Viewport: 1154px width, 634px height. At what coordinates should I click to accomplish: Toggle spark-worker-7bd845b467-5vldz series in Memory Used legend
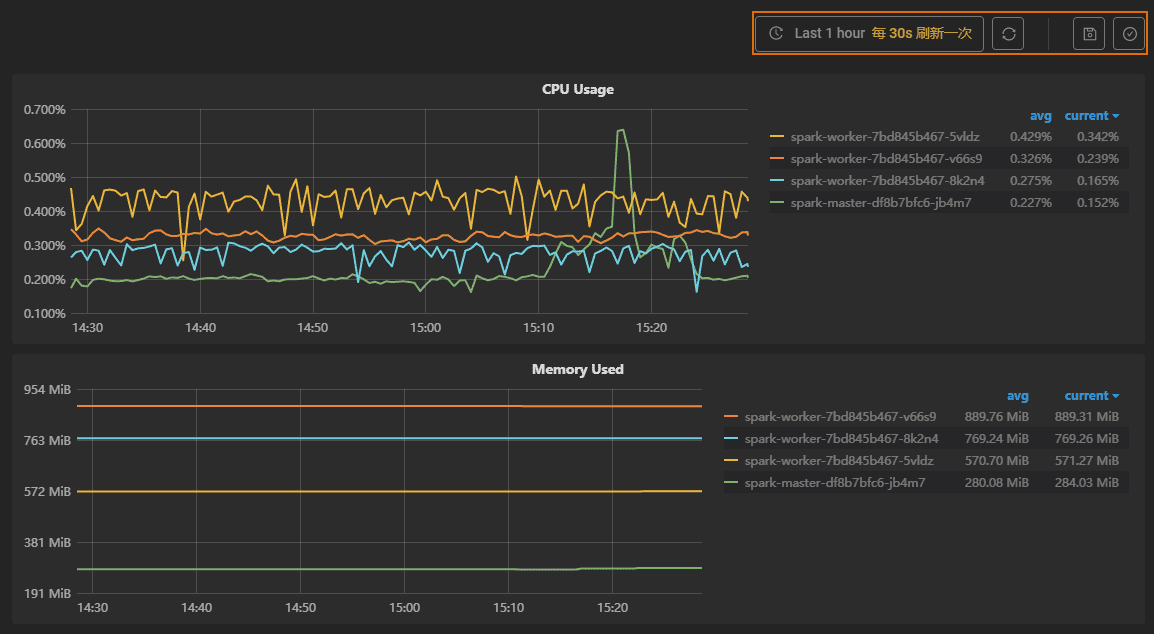coord(838,461)
